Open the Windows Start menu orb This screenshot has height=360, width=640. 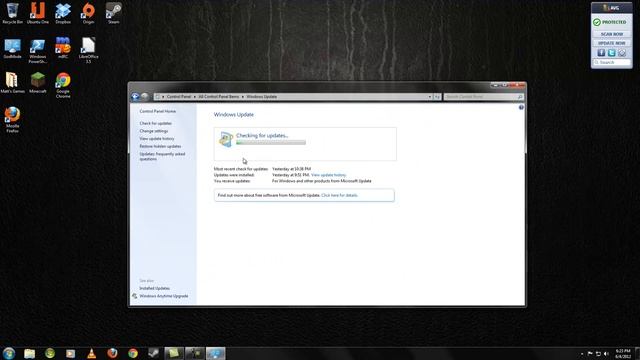pos(9,353)
